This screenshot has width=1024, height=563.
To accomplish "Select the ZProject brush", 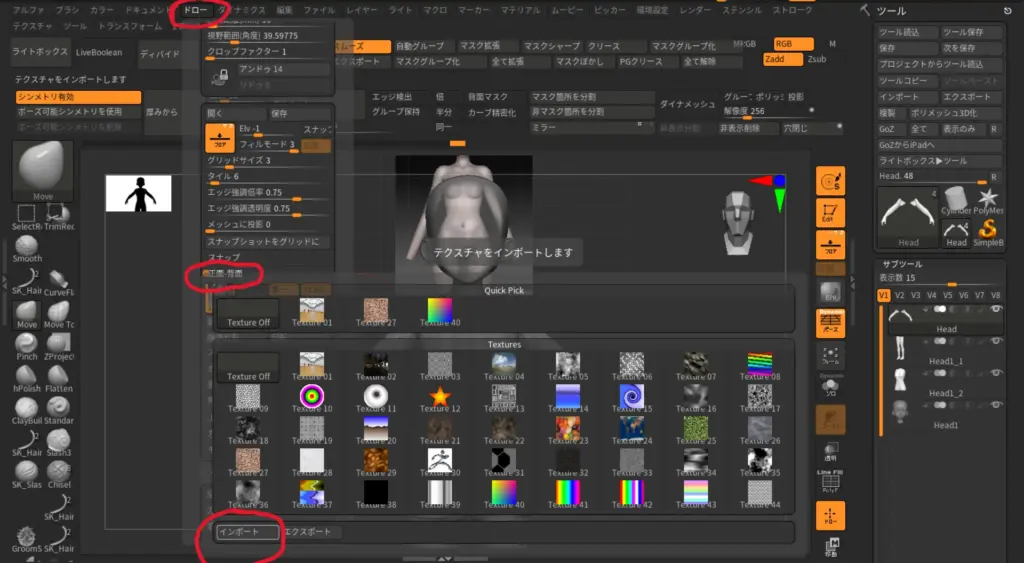I will coord(58,346).
